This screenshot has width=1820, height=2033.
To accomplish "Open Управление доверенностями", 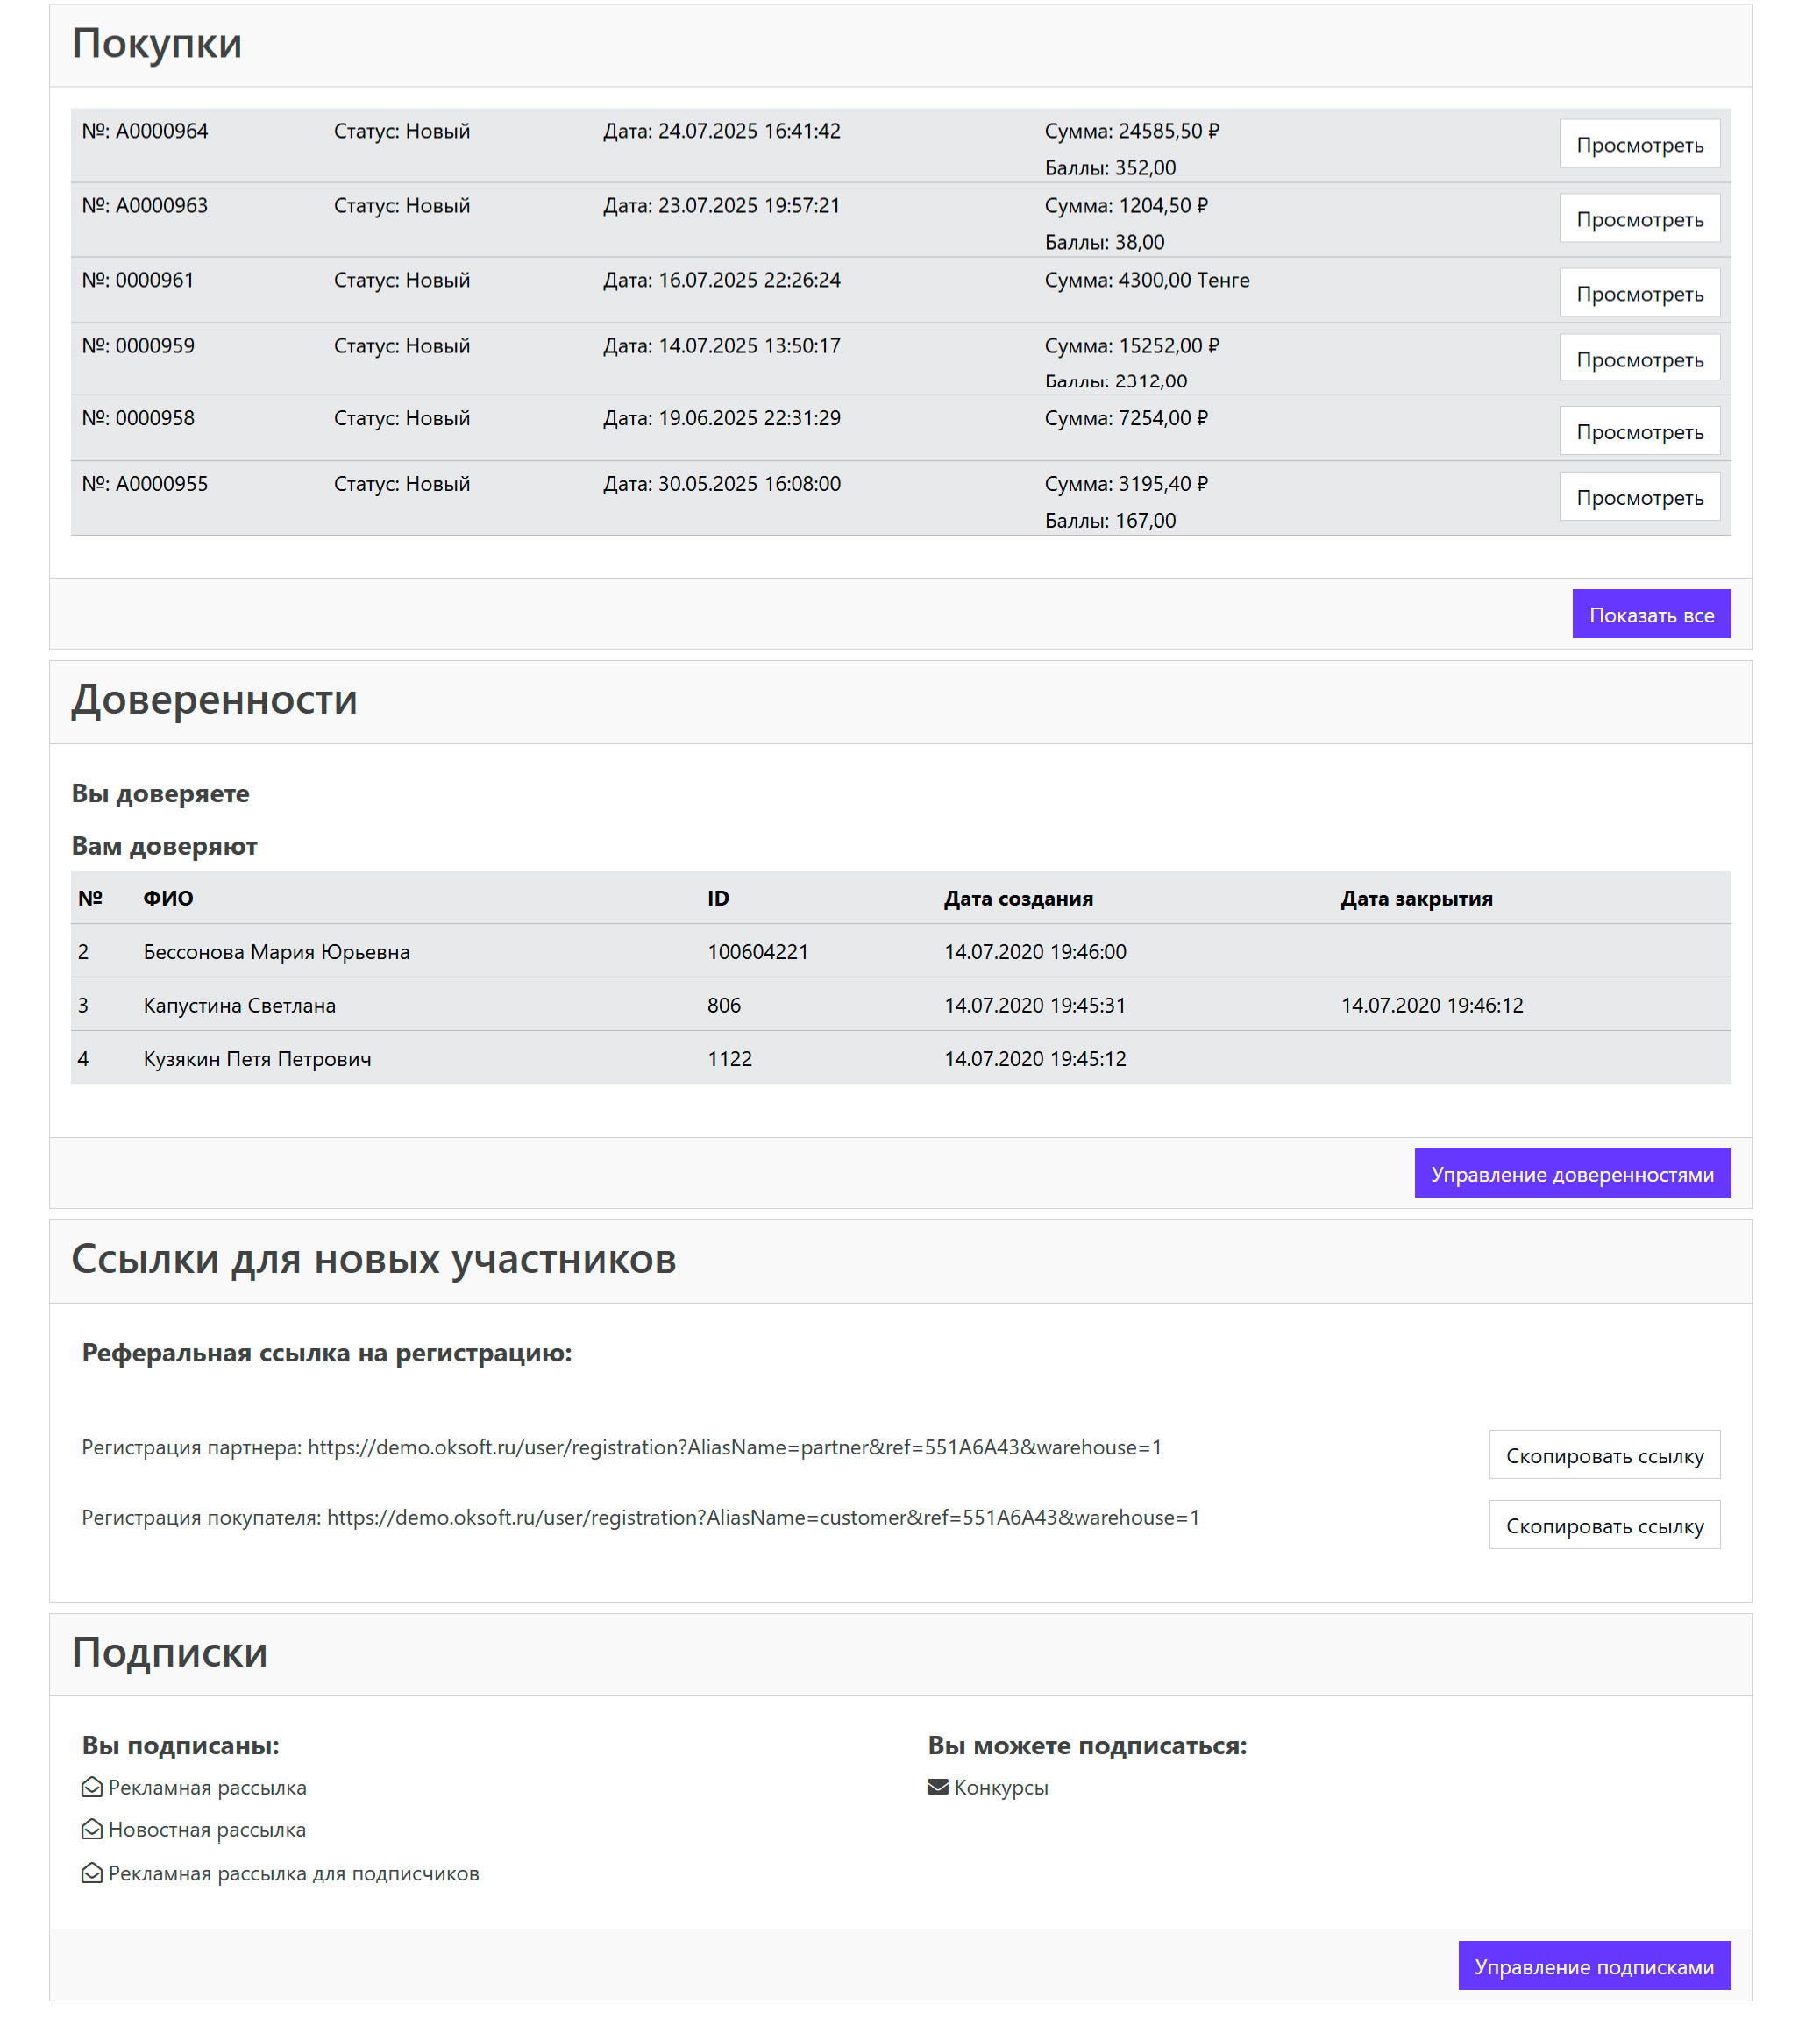I will (x=1572, y=1173).
